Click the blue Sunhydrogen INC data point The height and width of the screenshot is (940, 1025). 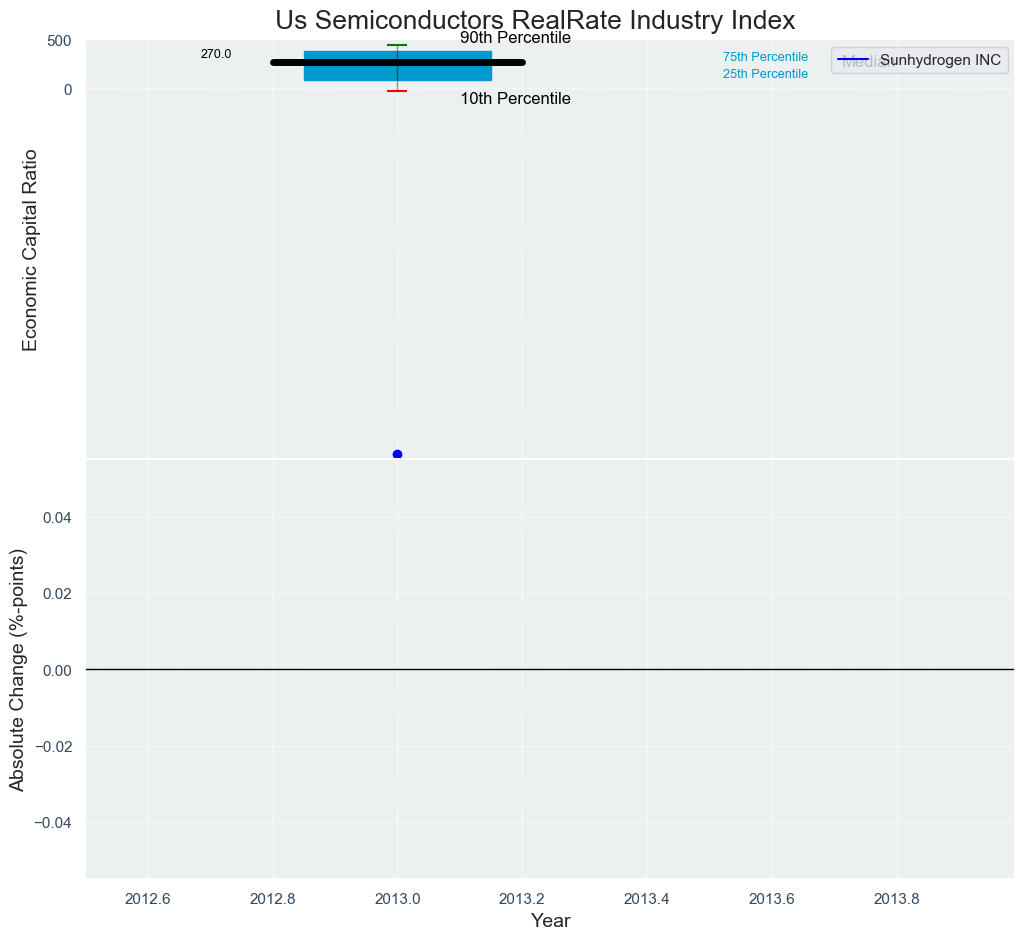397,454
